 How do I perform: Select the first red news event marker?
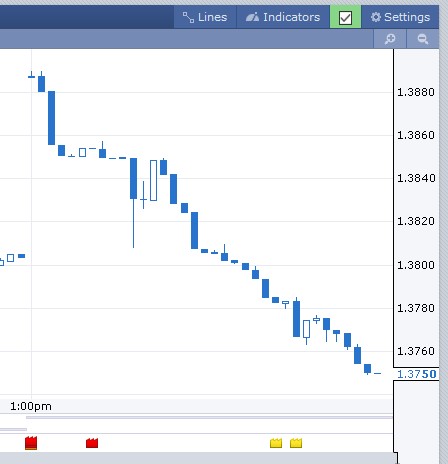tap(31, 443)
